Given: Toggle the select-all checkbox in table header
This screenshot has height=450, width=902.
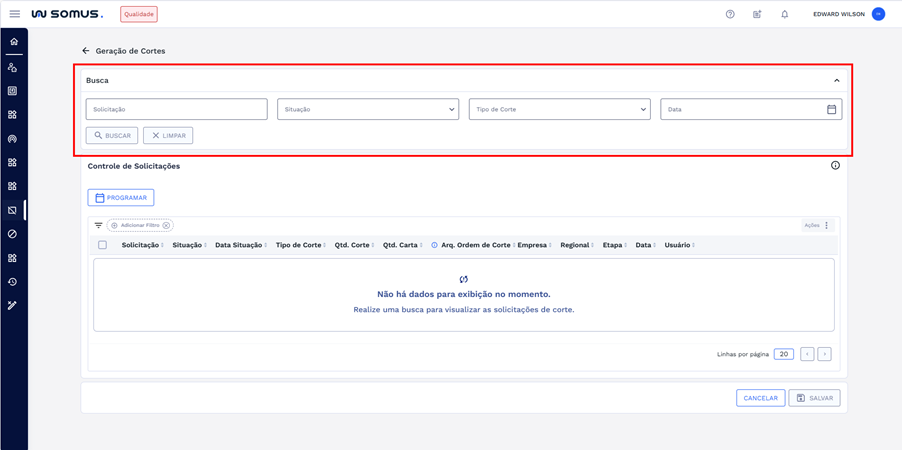Looking at the screenshot, I should pos(102,245).
